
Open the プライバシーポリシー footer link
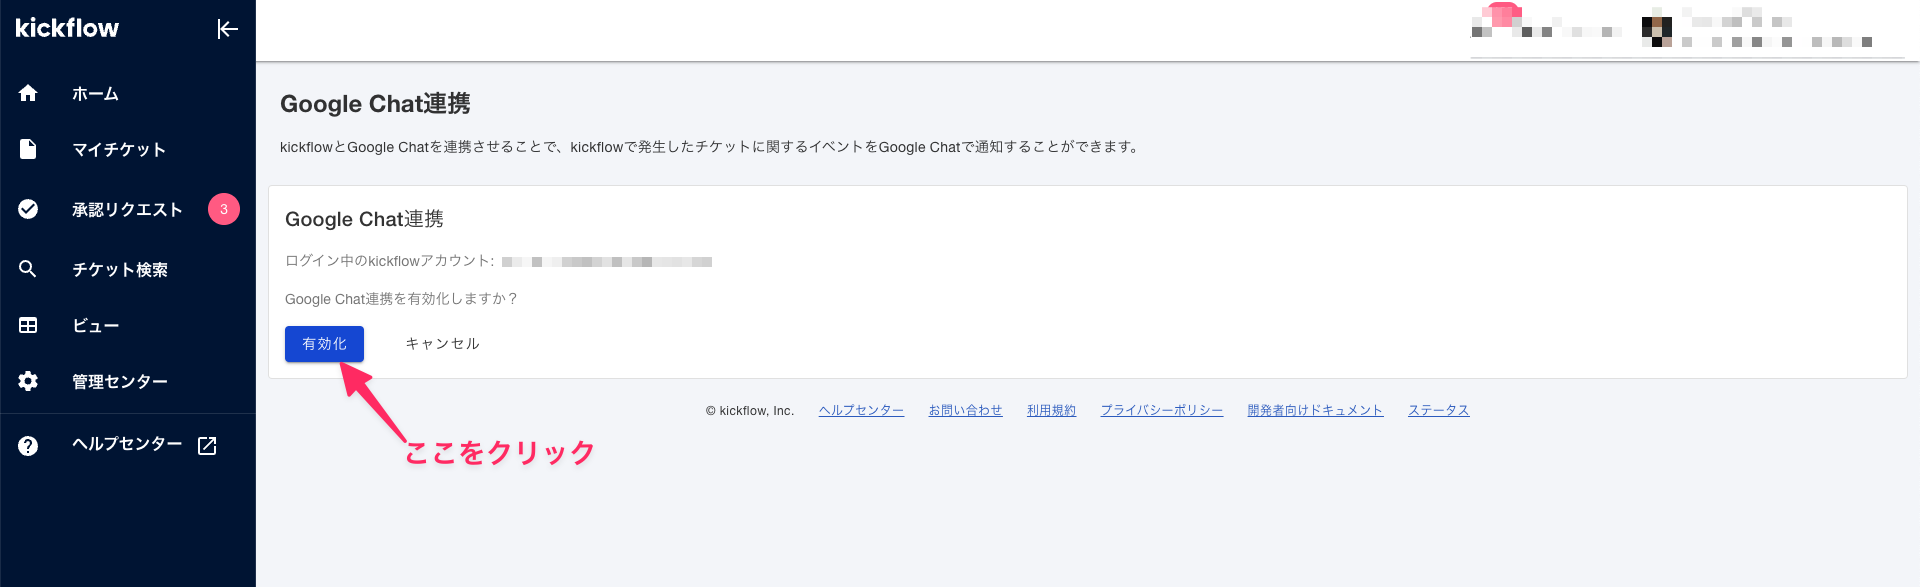pyautogui.click(x=1162, y=411)
